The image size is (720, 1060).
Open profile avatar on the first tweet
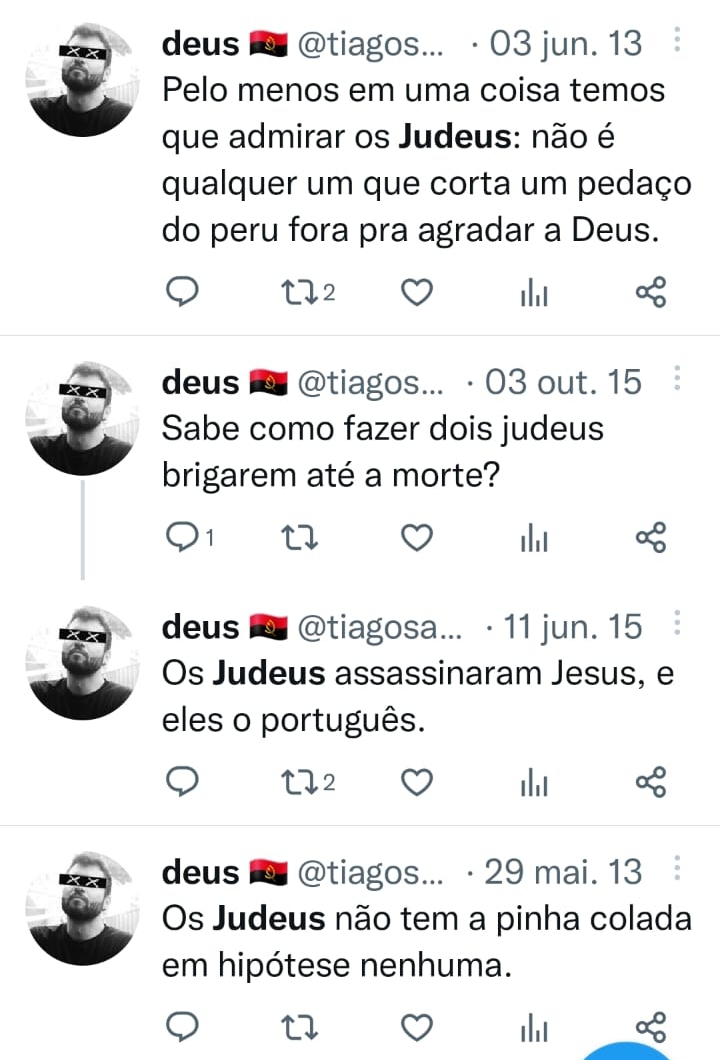coord(82,80)
